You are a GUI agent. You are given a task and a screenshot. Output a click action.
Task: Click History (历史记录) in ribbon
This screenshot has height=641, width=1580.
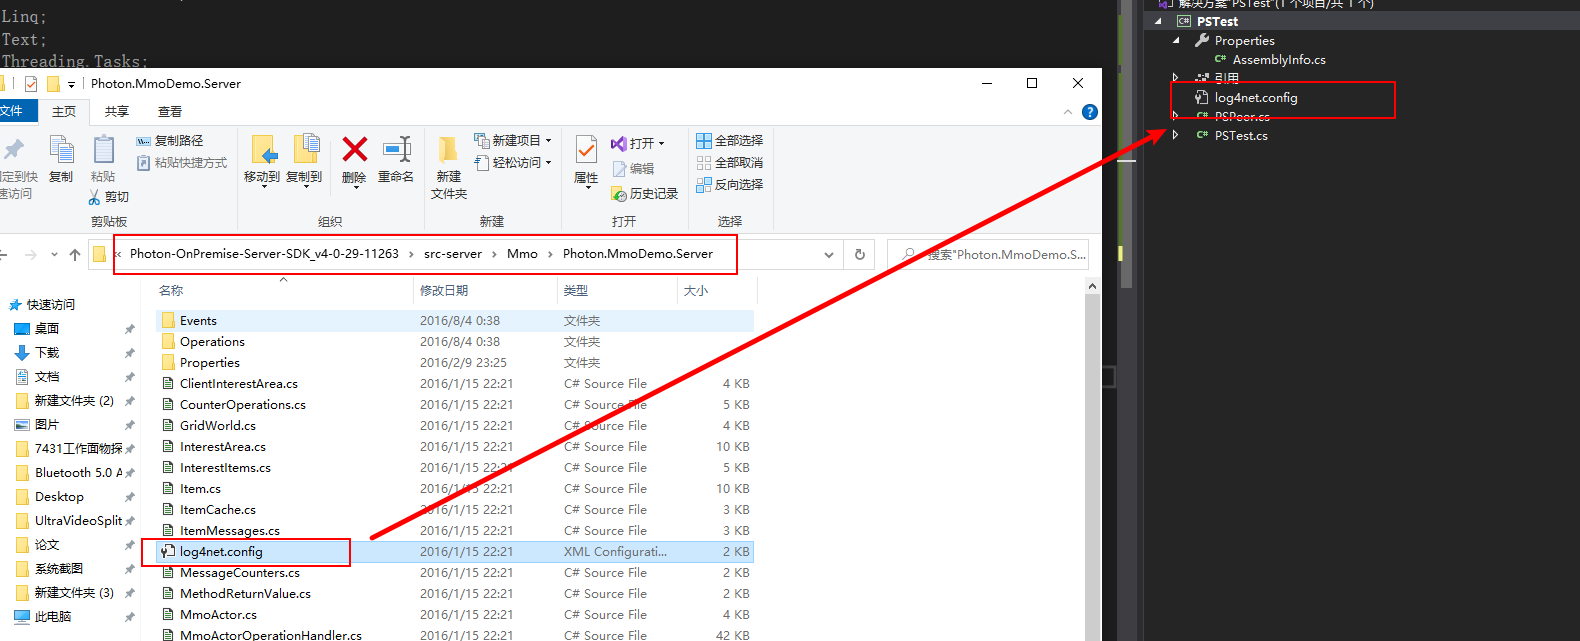(x=645, y=194)
